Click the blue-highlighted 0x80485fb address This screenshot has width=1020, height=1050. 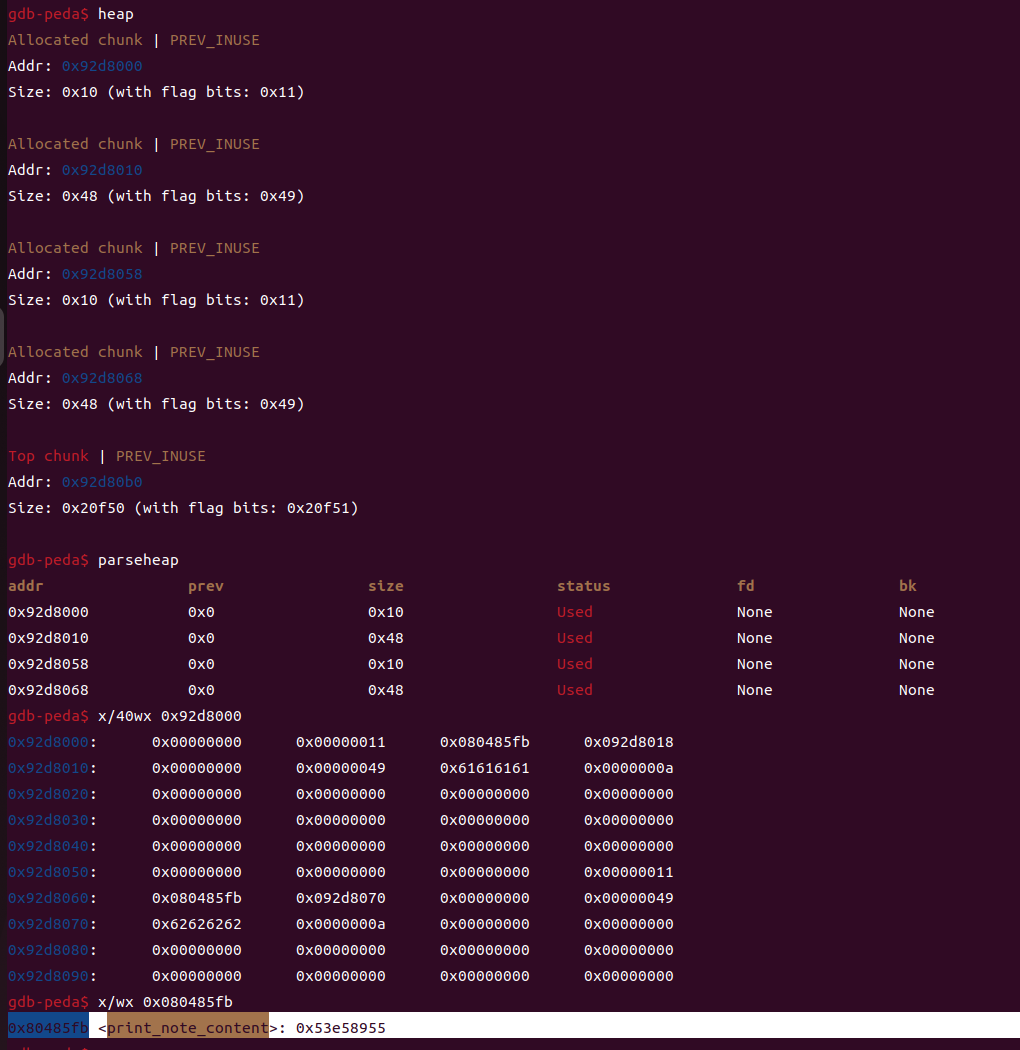(x=47, y=1028)
